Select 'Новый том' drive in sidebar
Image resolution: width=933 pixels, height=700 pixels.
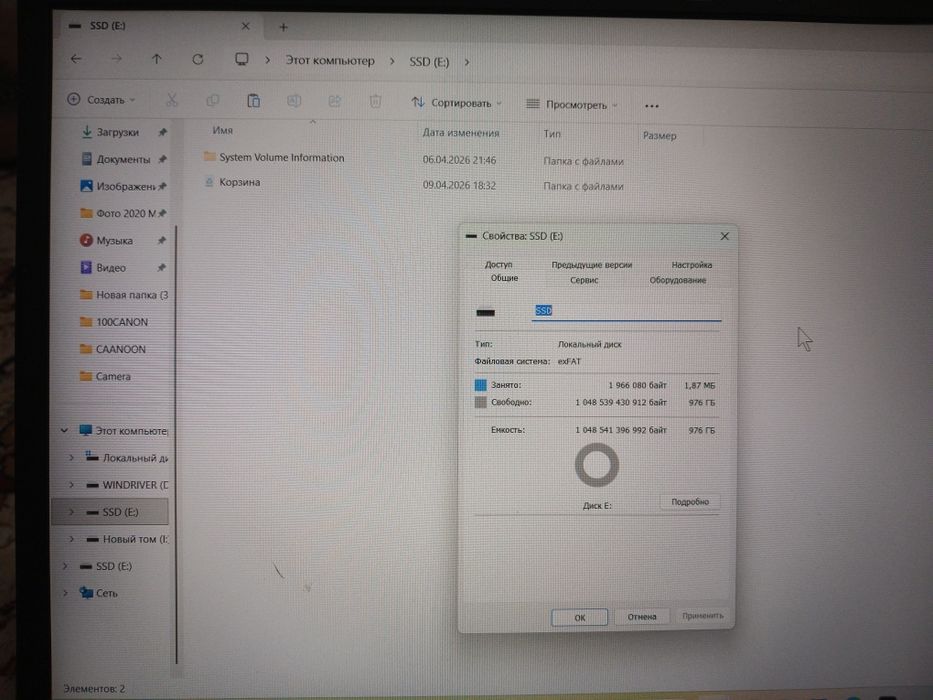pos(135,539)
